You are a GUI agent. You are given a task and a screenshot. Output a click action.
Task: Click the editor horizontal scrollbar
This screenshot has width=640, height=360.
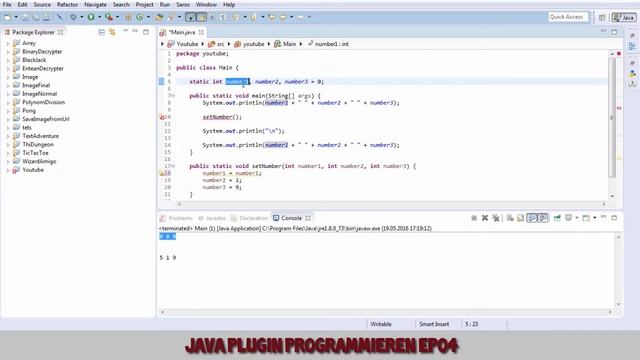[391, 204]
